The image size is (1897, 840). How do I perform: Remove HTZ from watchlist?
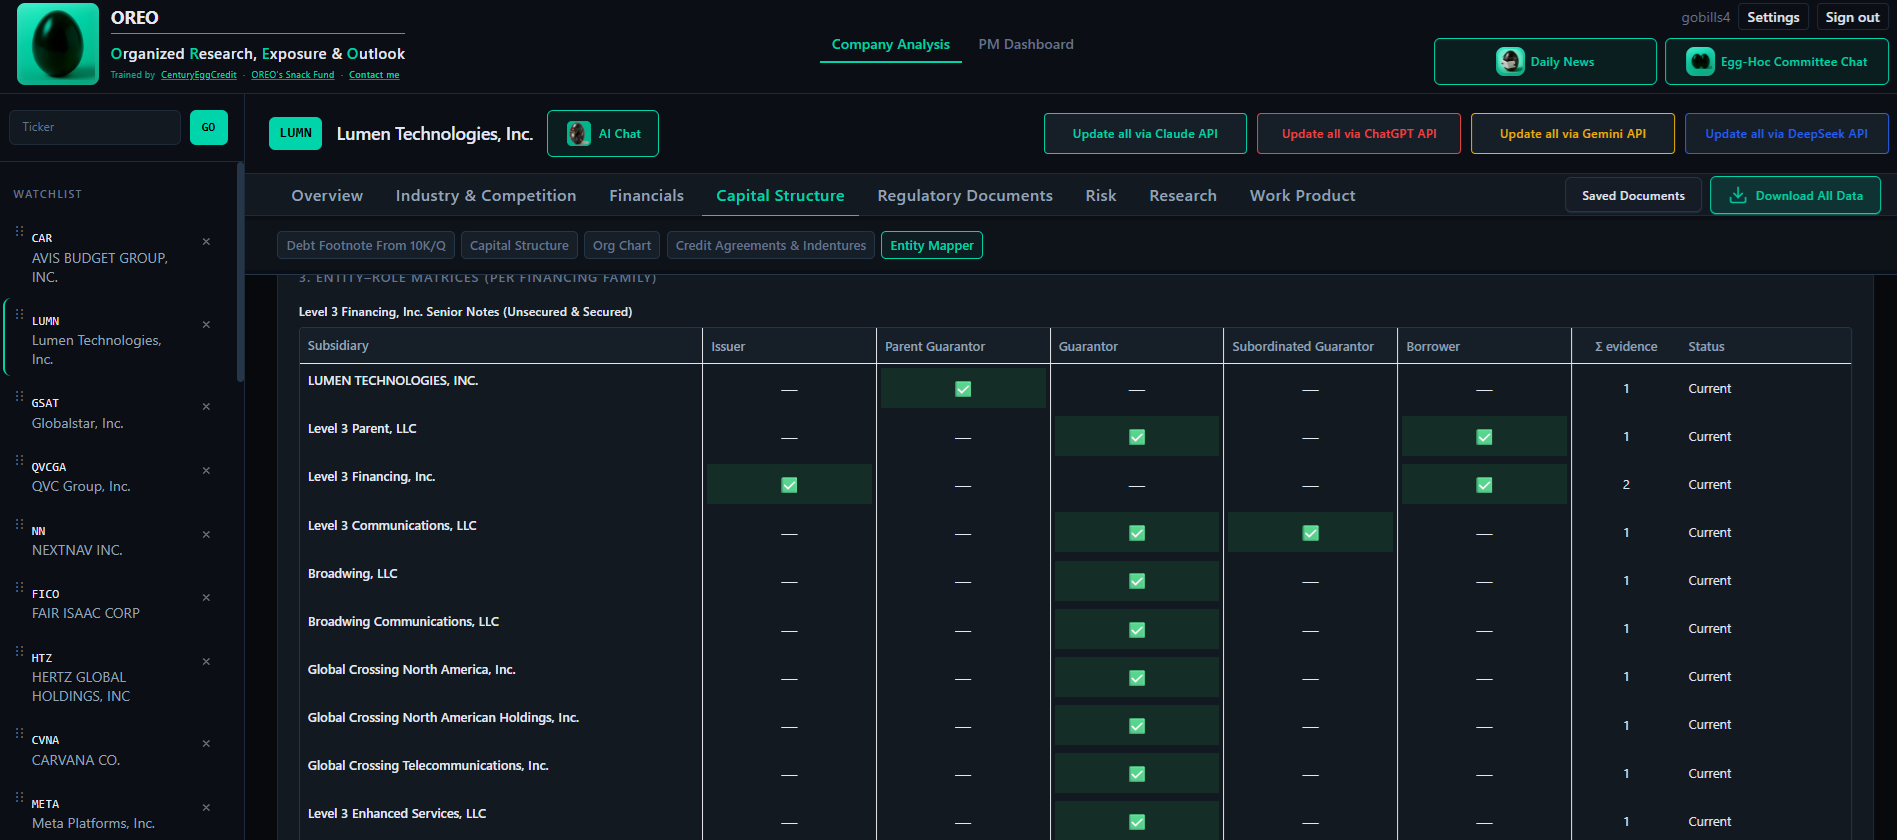pos(206,661)
